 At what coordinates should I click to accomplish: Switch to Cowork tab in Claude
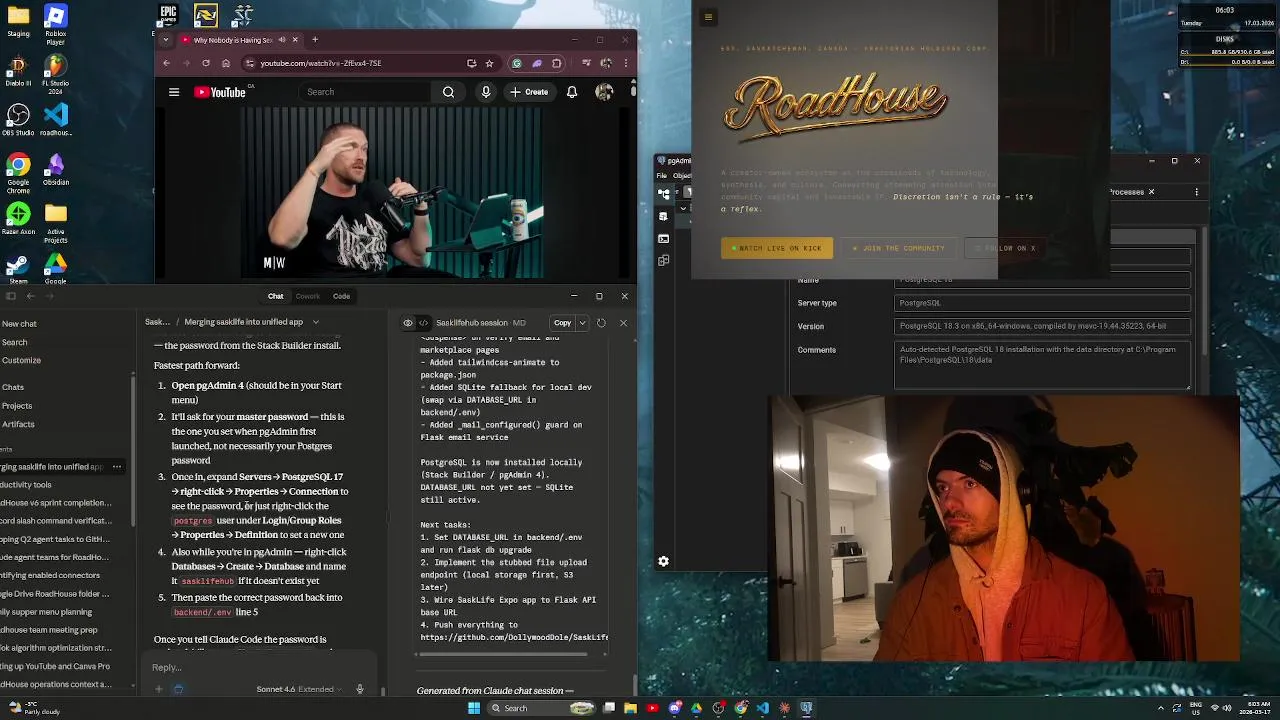(x=308, y=296)
